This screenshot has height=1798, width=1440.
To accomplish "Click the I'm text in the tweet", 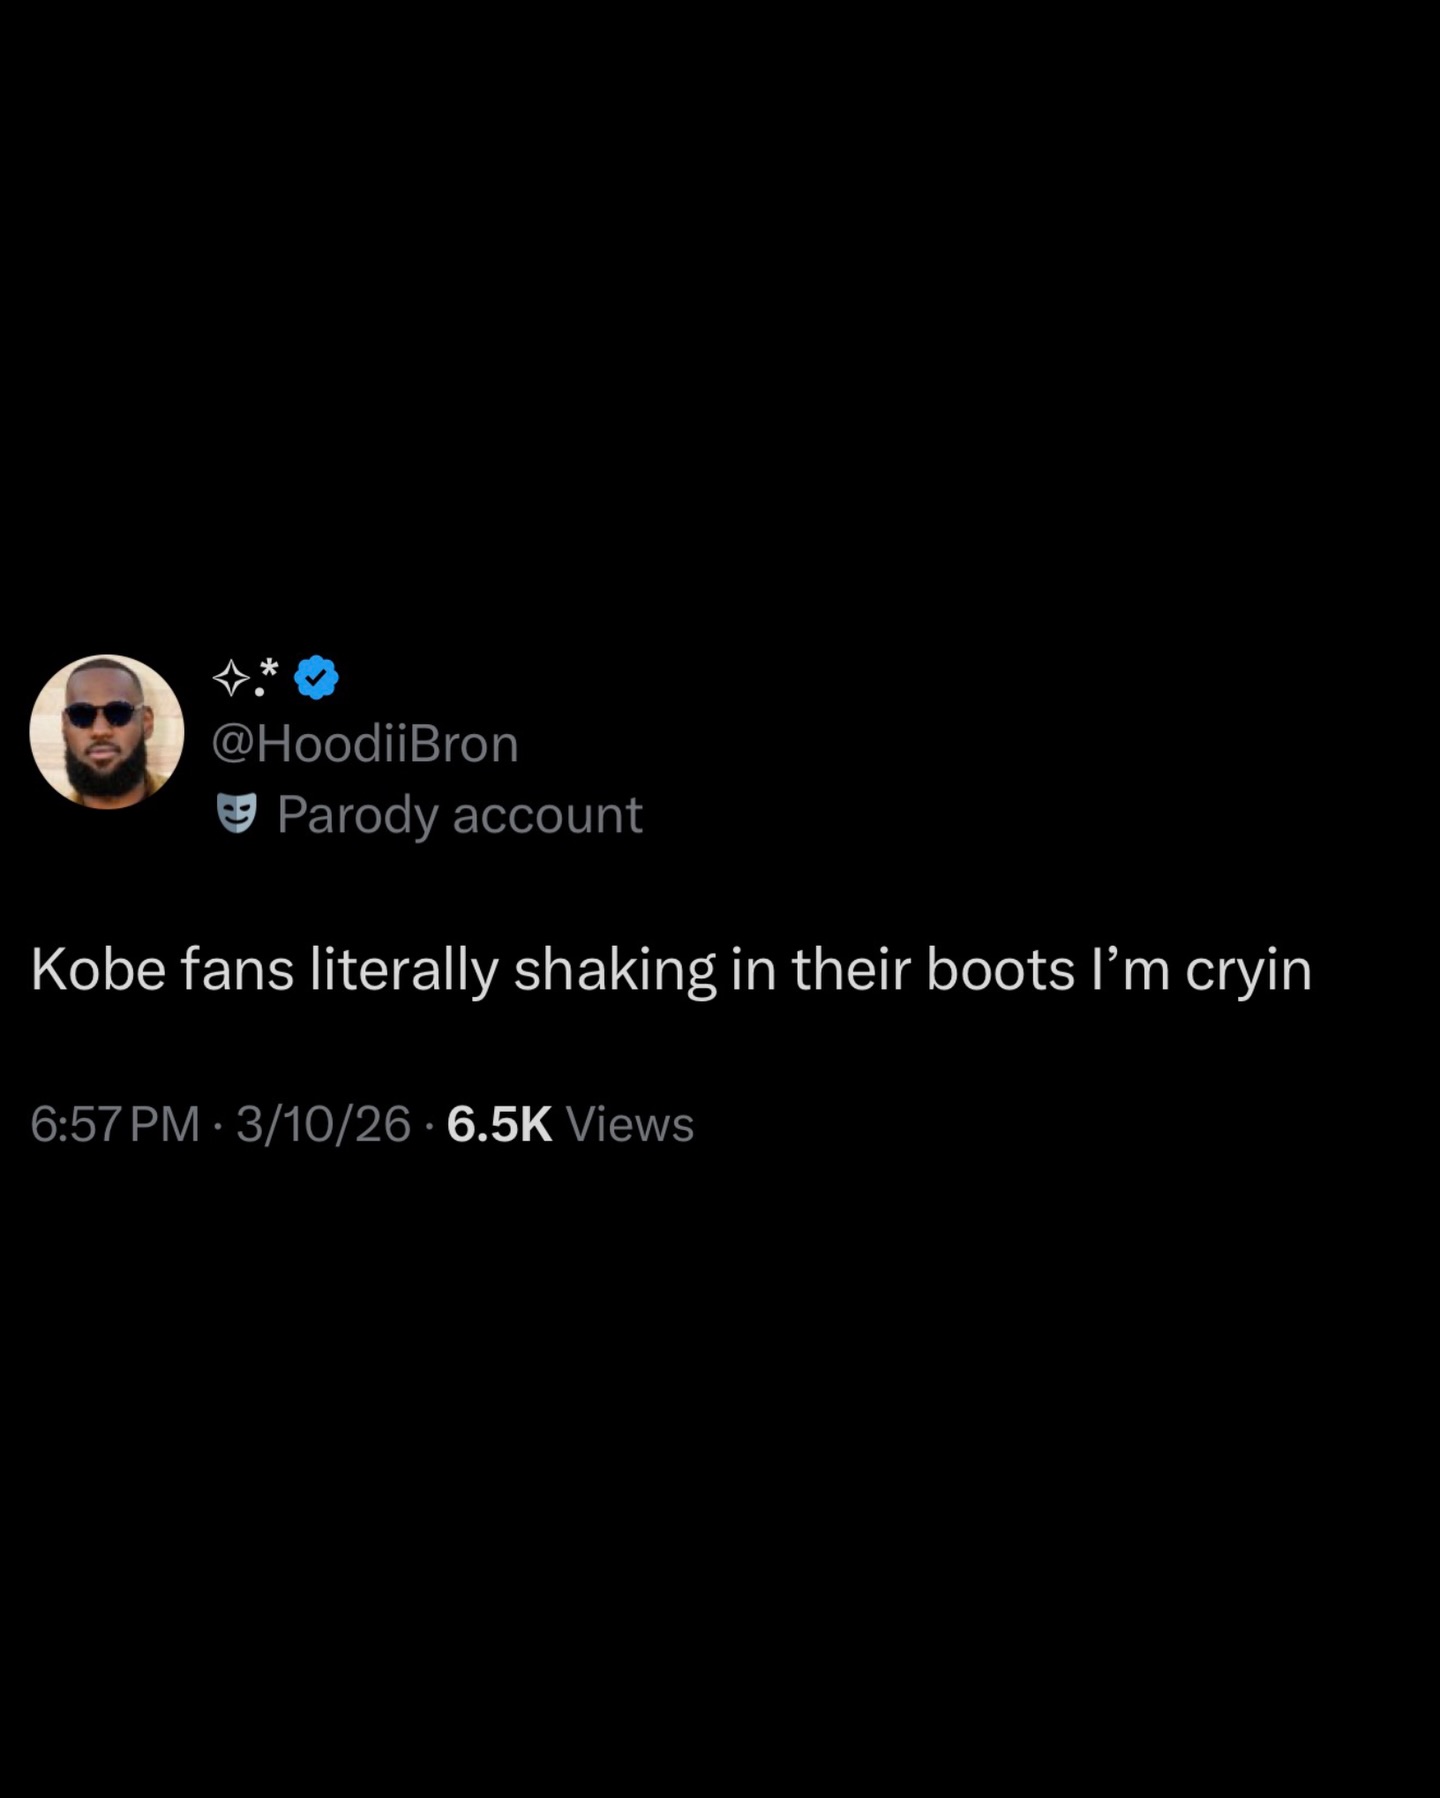I will point(1130,970).
